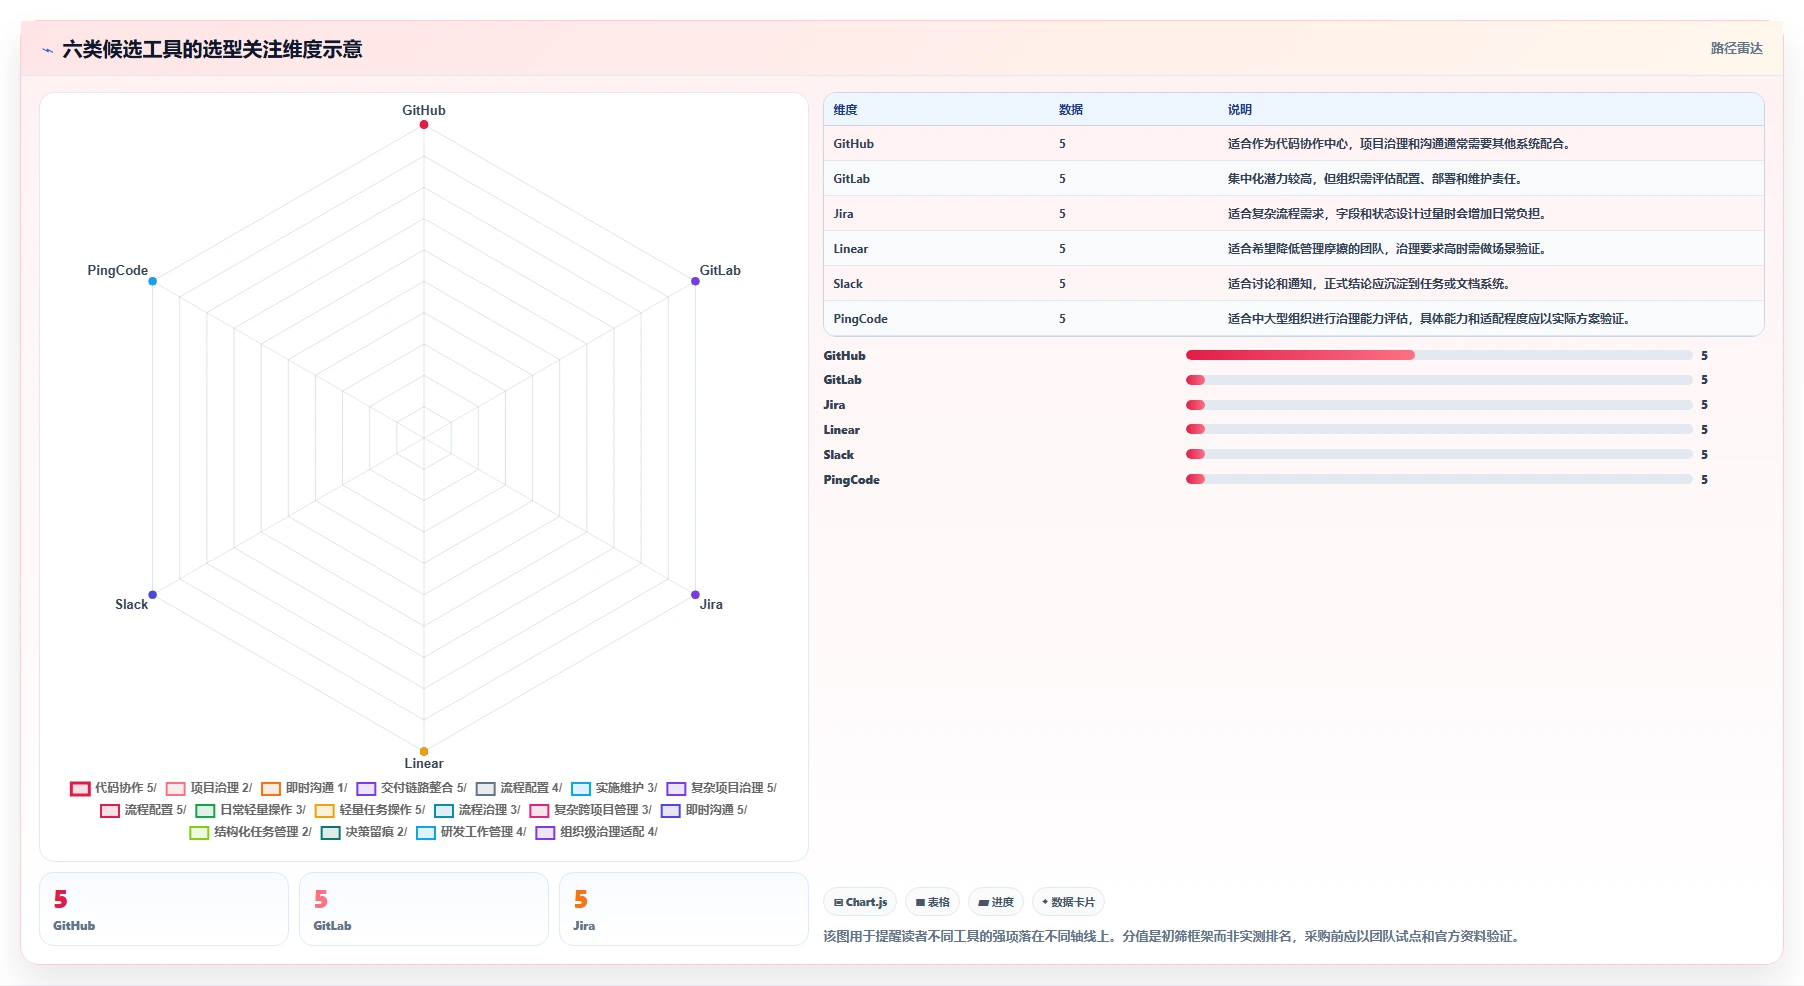The width and height of the screenshot is (1804, 986).
Task: Click the 数据 column header
Action: coord(1071,110)
